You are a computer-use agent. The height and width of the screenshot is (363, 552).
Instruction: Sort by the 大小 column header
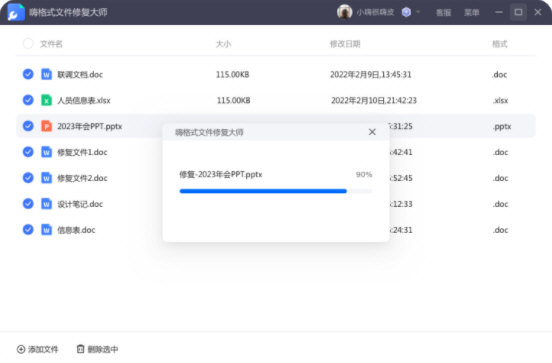pos(223,44)
